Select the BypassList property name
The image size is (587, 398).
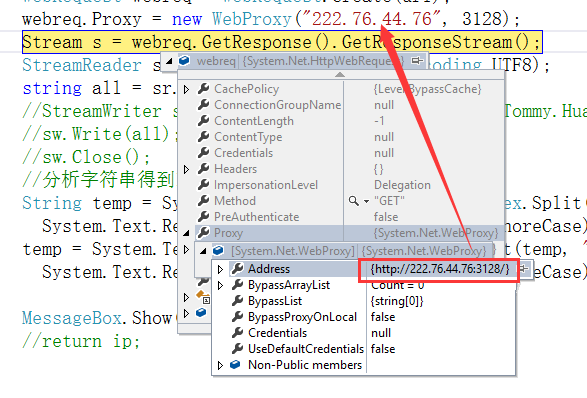(275, 301)
